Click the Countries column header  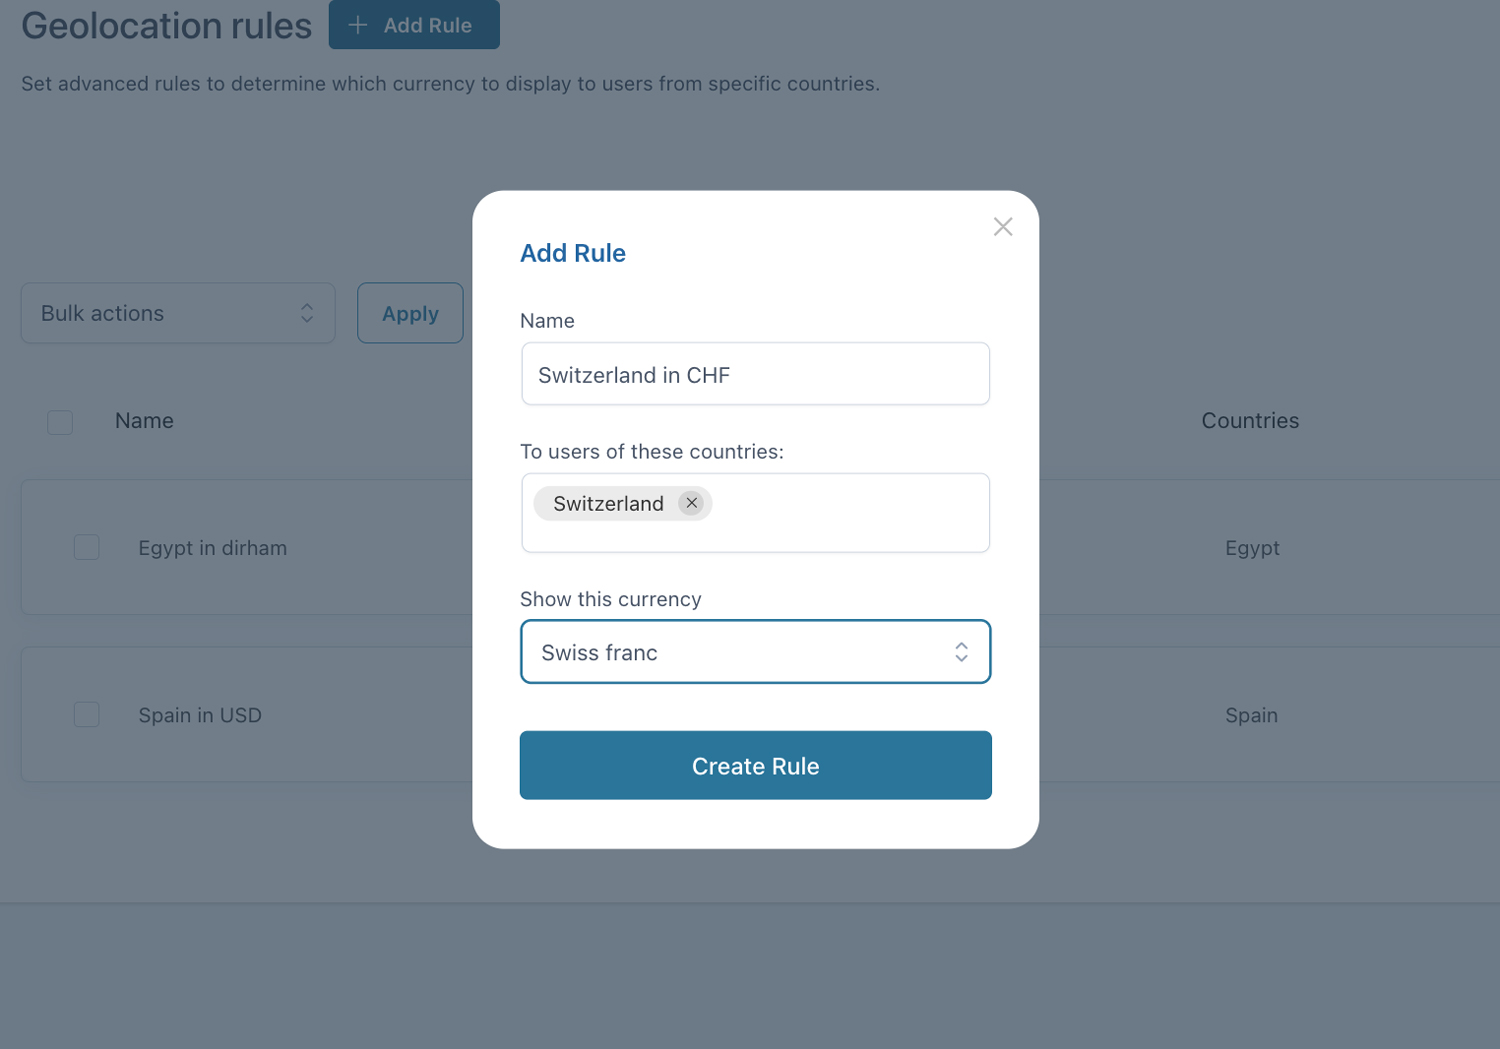pyautogui.click(x=1250, y=421)
